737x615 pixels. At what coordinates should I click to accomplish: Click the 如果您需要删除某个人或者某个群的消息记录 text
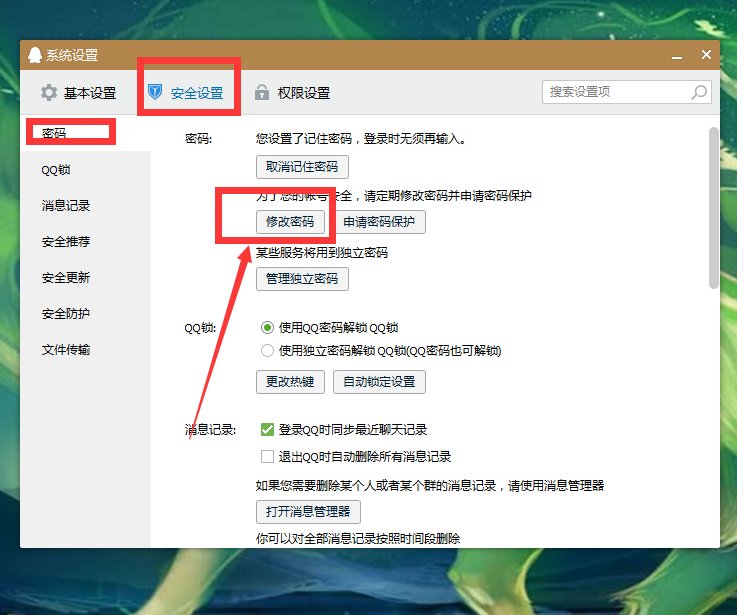[x=376, y=486]
